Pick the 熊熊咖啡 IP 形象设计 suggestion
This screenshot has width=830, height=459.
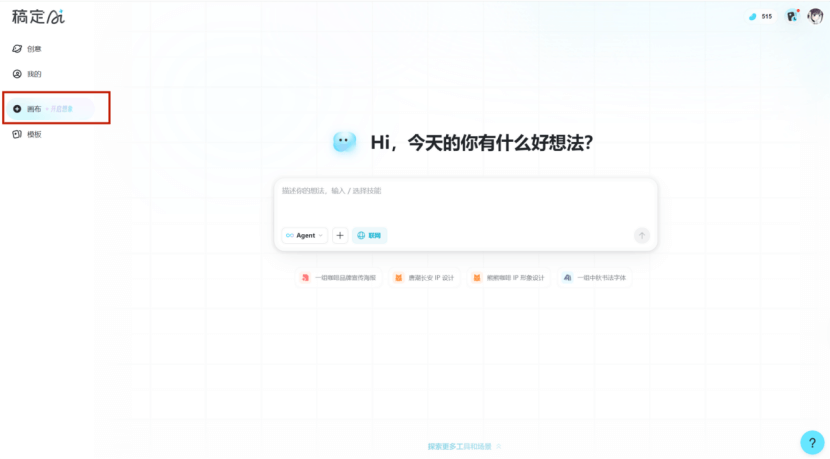[509, 277]
